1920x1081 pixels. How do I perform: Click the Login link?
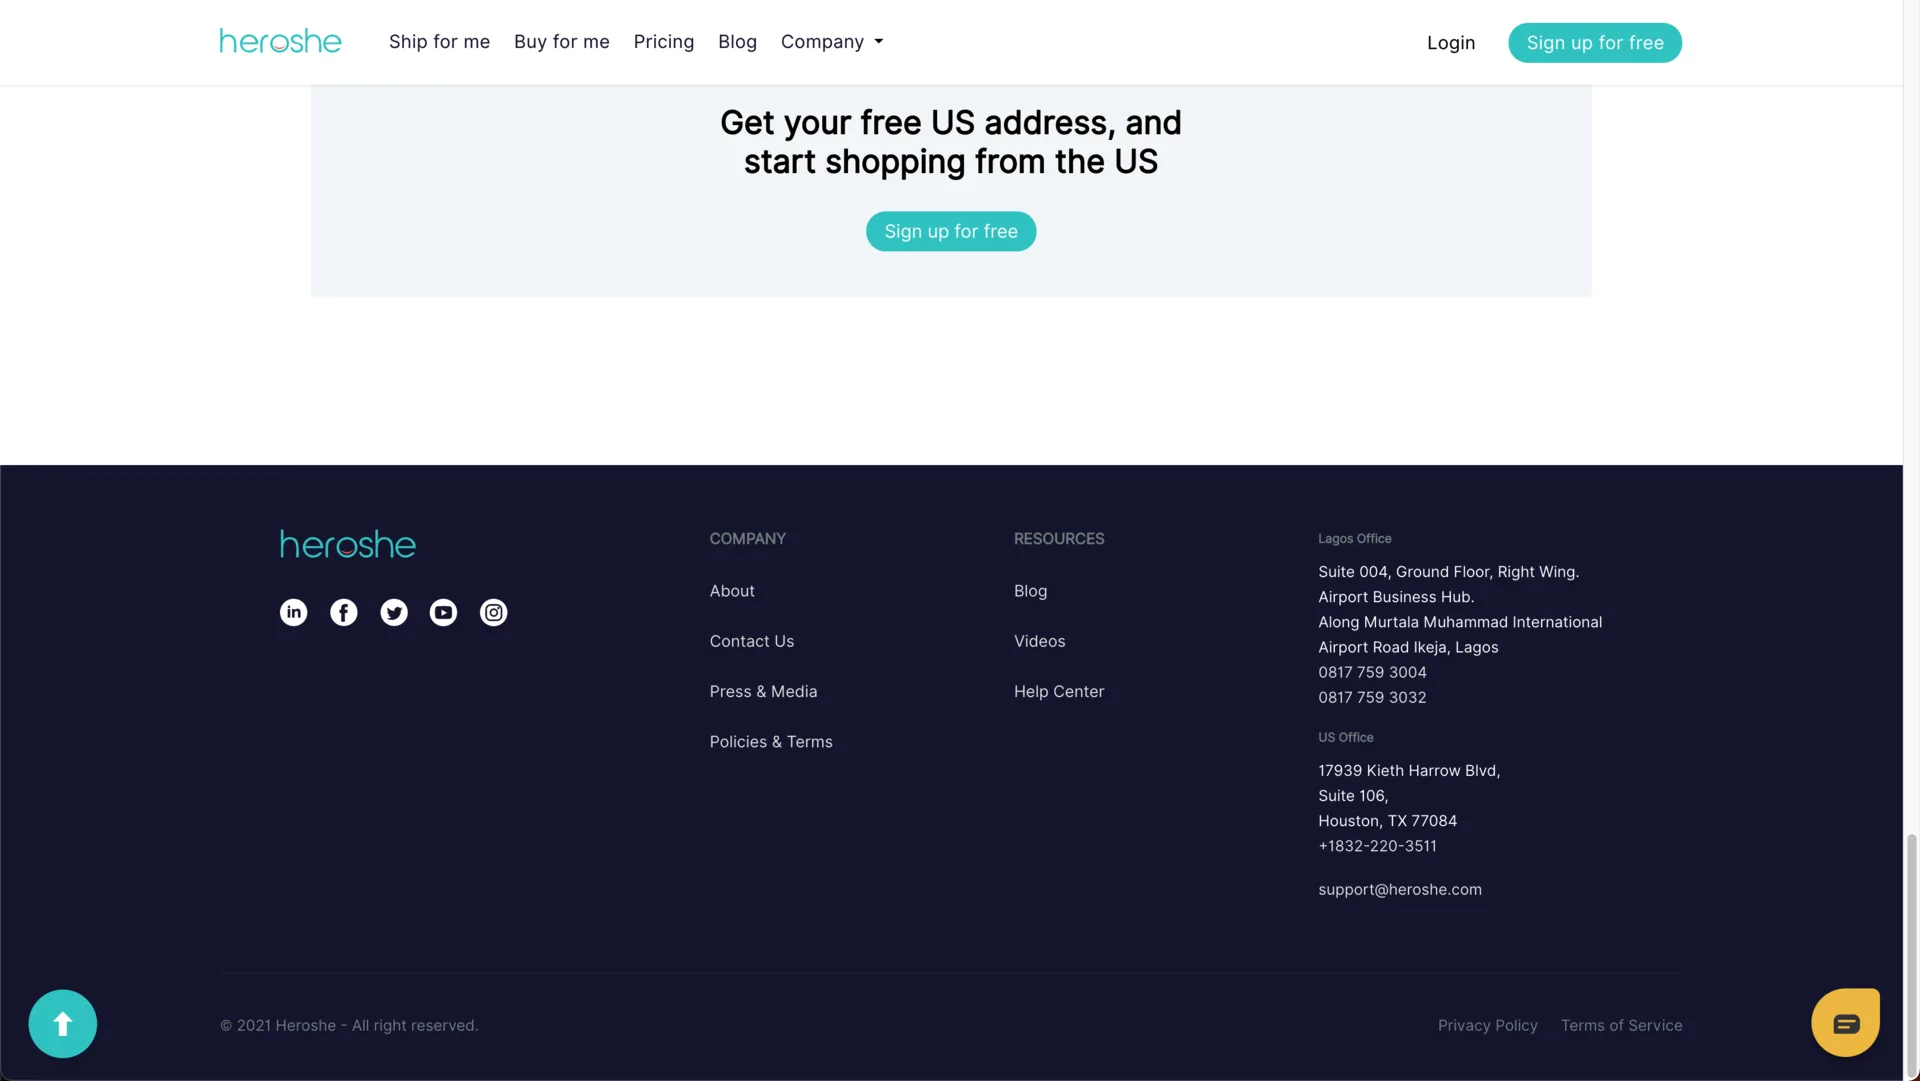pos(1451,43)
